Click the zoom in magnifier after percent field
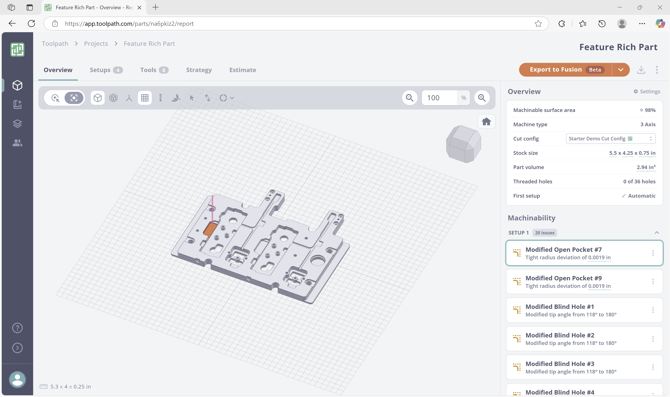670x397 pixels. click(x=482, y=98)
